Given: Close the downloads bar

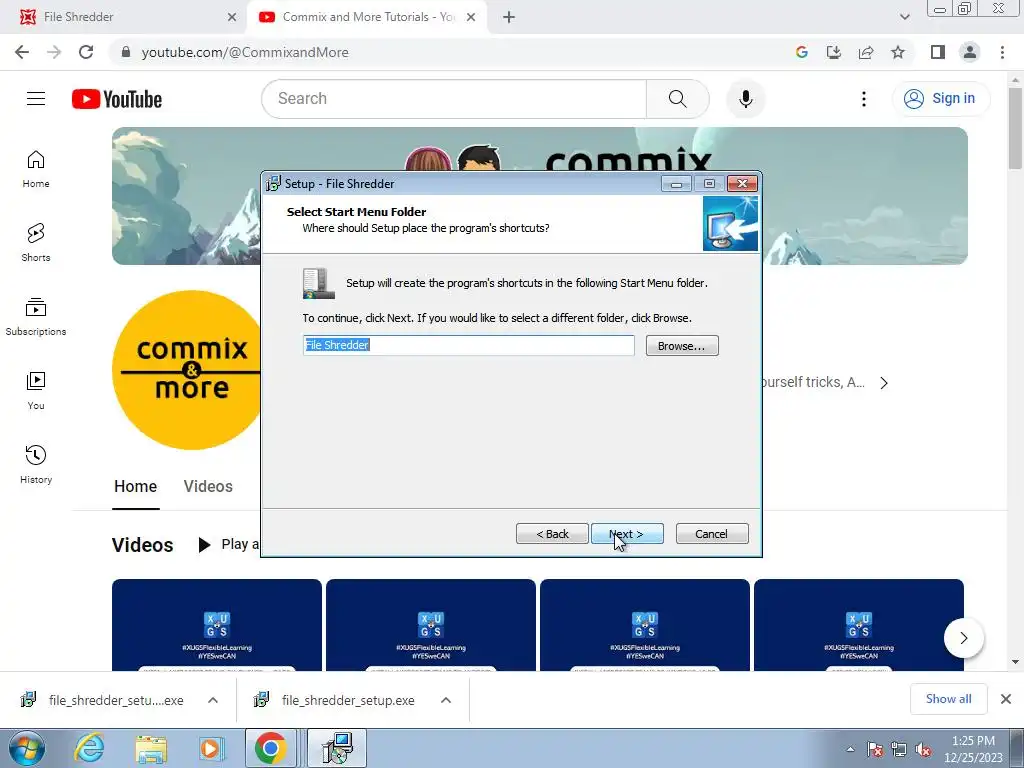Looking at the screenshot, I should tap(1006, 699).
